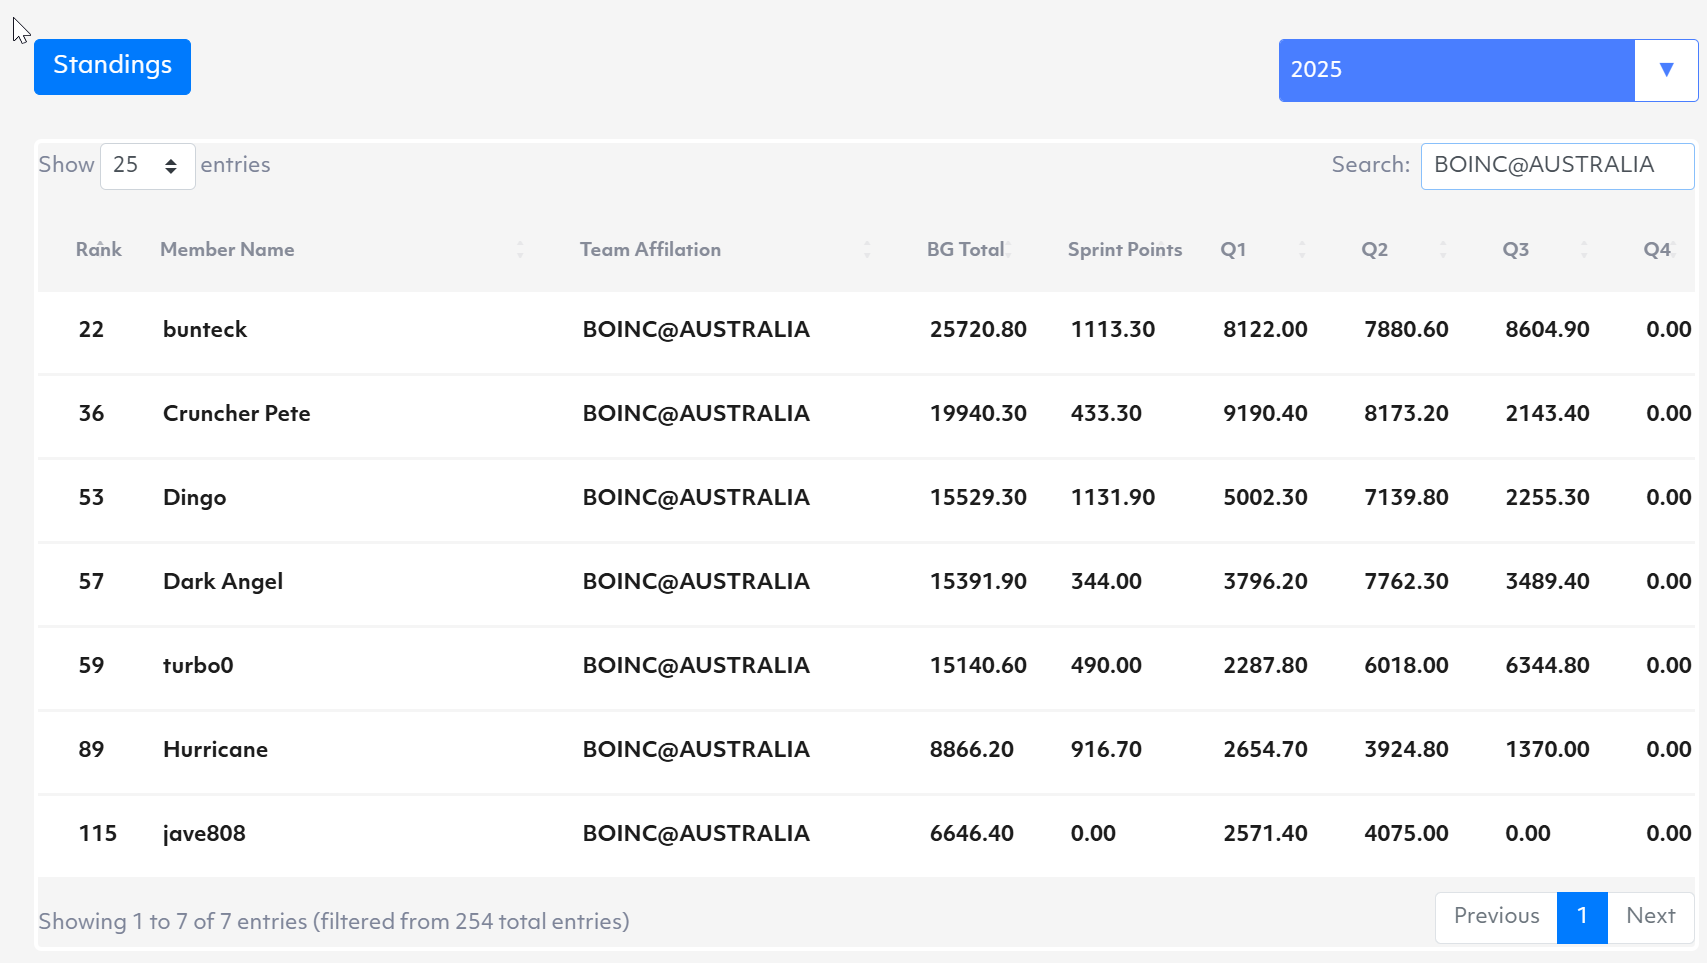Click Q3 value 8604.90
Image resolution: width=1707 pixels, height=963 pixels.
[1547, 330]
